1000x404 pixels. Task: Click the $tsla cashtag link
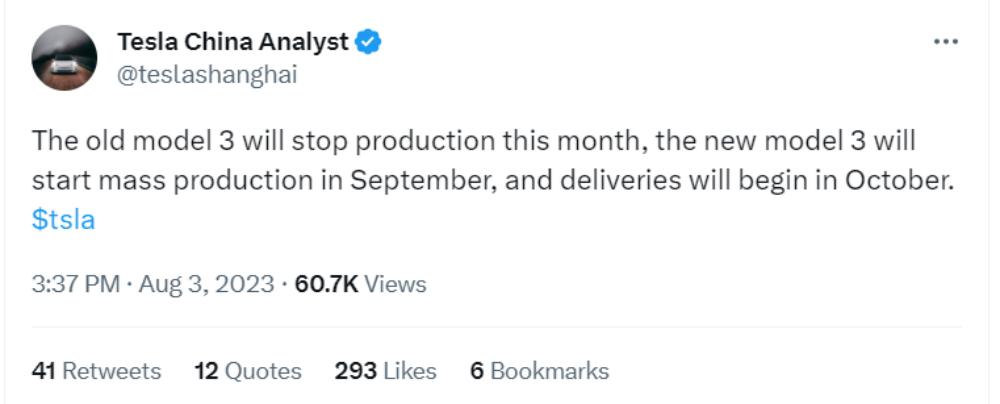point(63,220)
